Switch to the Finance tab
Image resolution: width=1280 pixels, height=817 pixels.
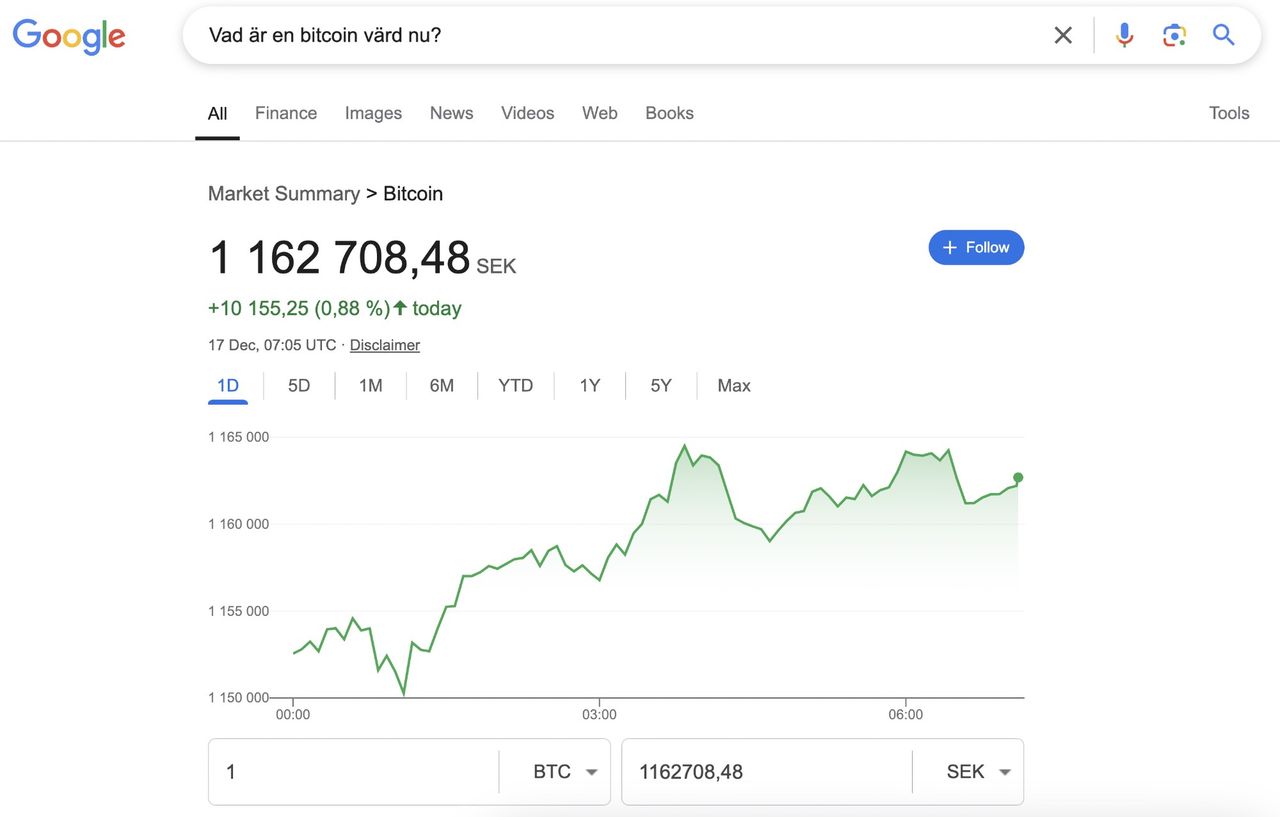tap(286, 113)
